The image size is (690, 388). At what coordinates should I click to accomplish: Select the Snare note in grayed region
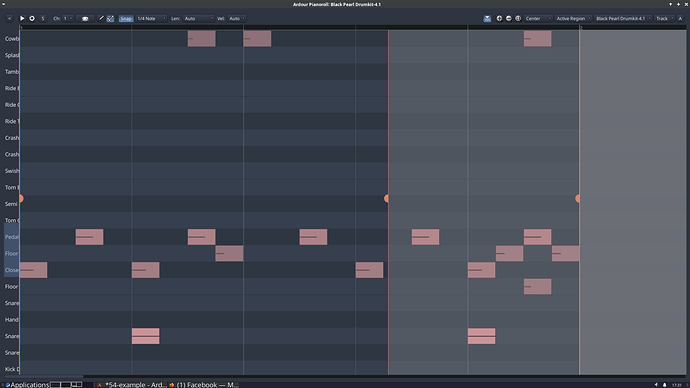tap(481, 336)
